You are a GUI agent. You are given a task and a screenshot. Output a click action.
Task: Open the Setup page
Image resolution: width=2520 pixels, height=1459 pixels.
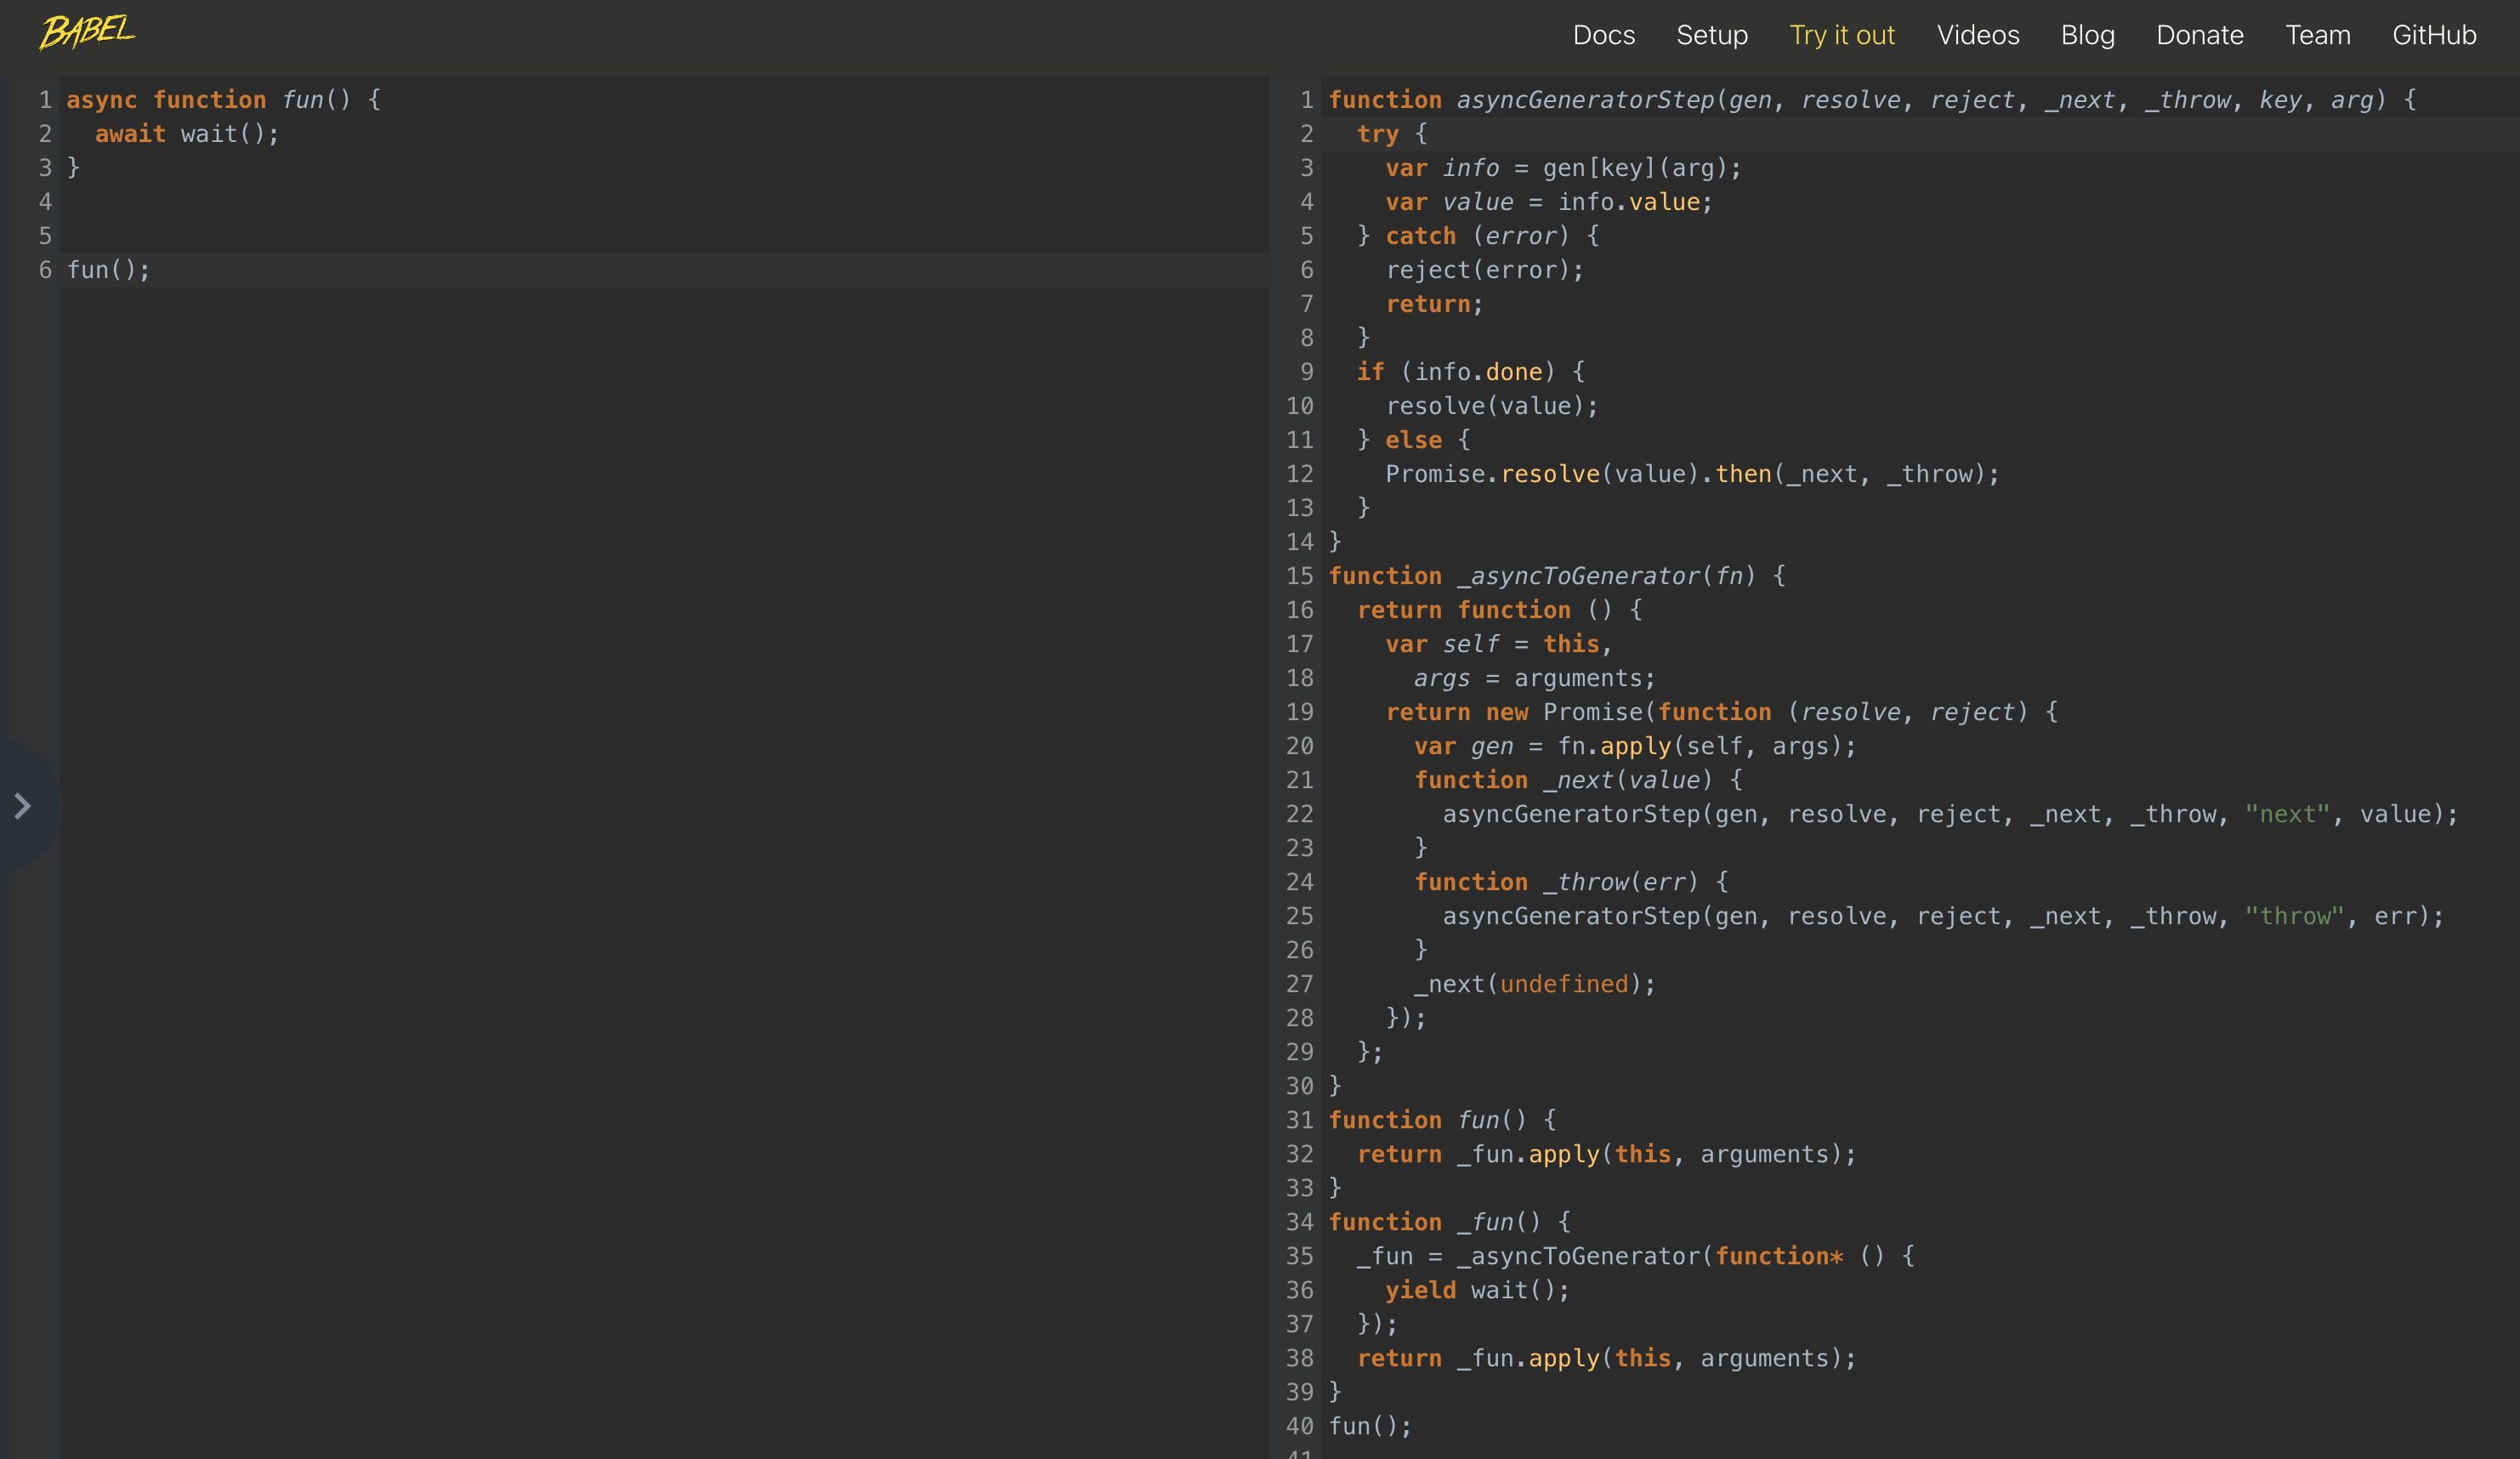tap(1712, 35)
